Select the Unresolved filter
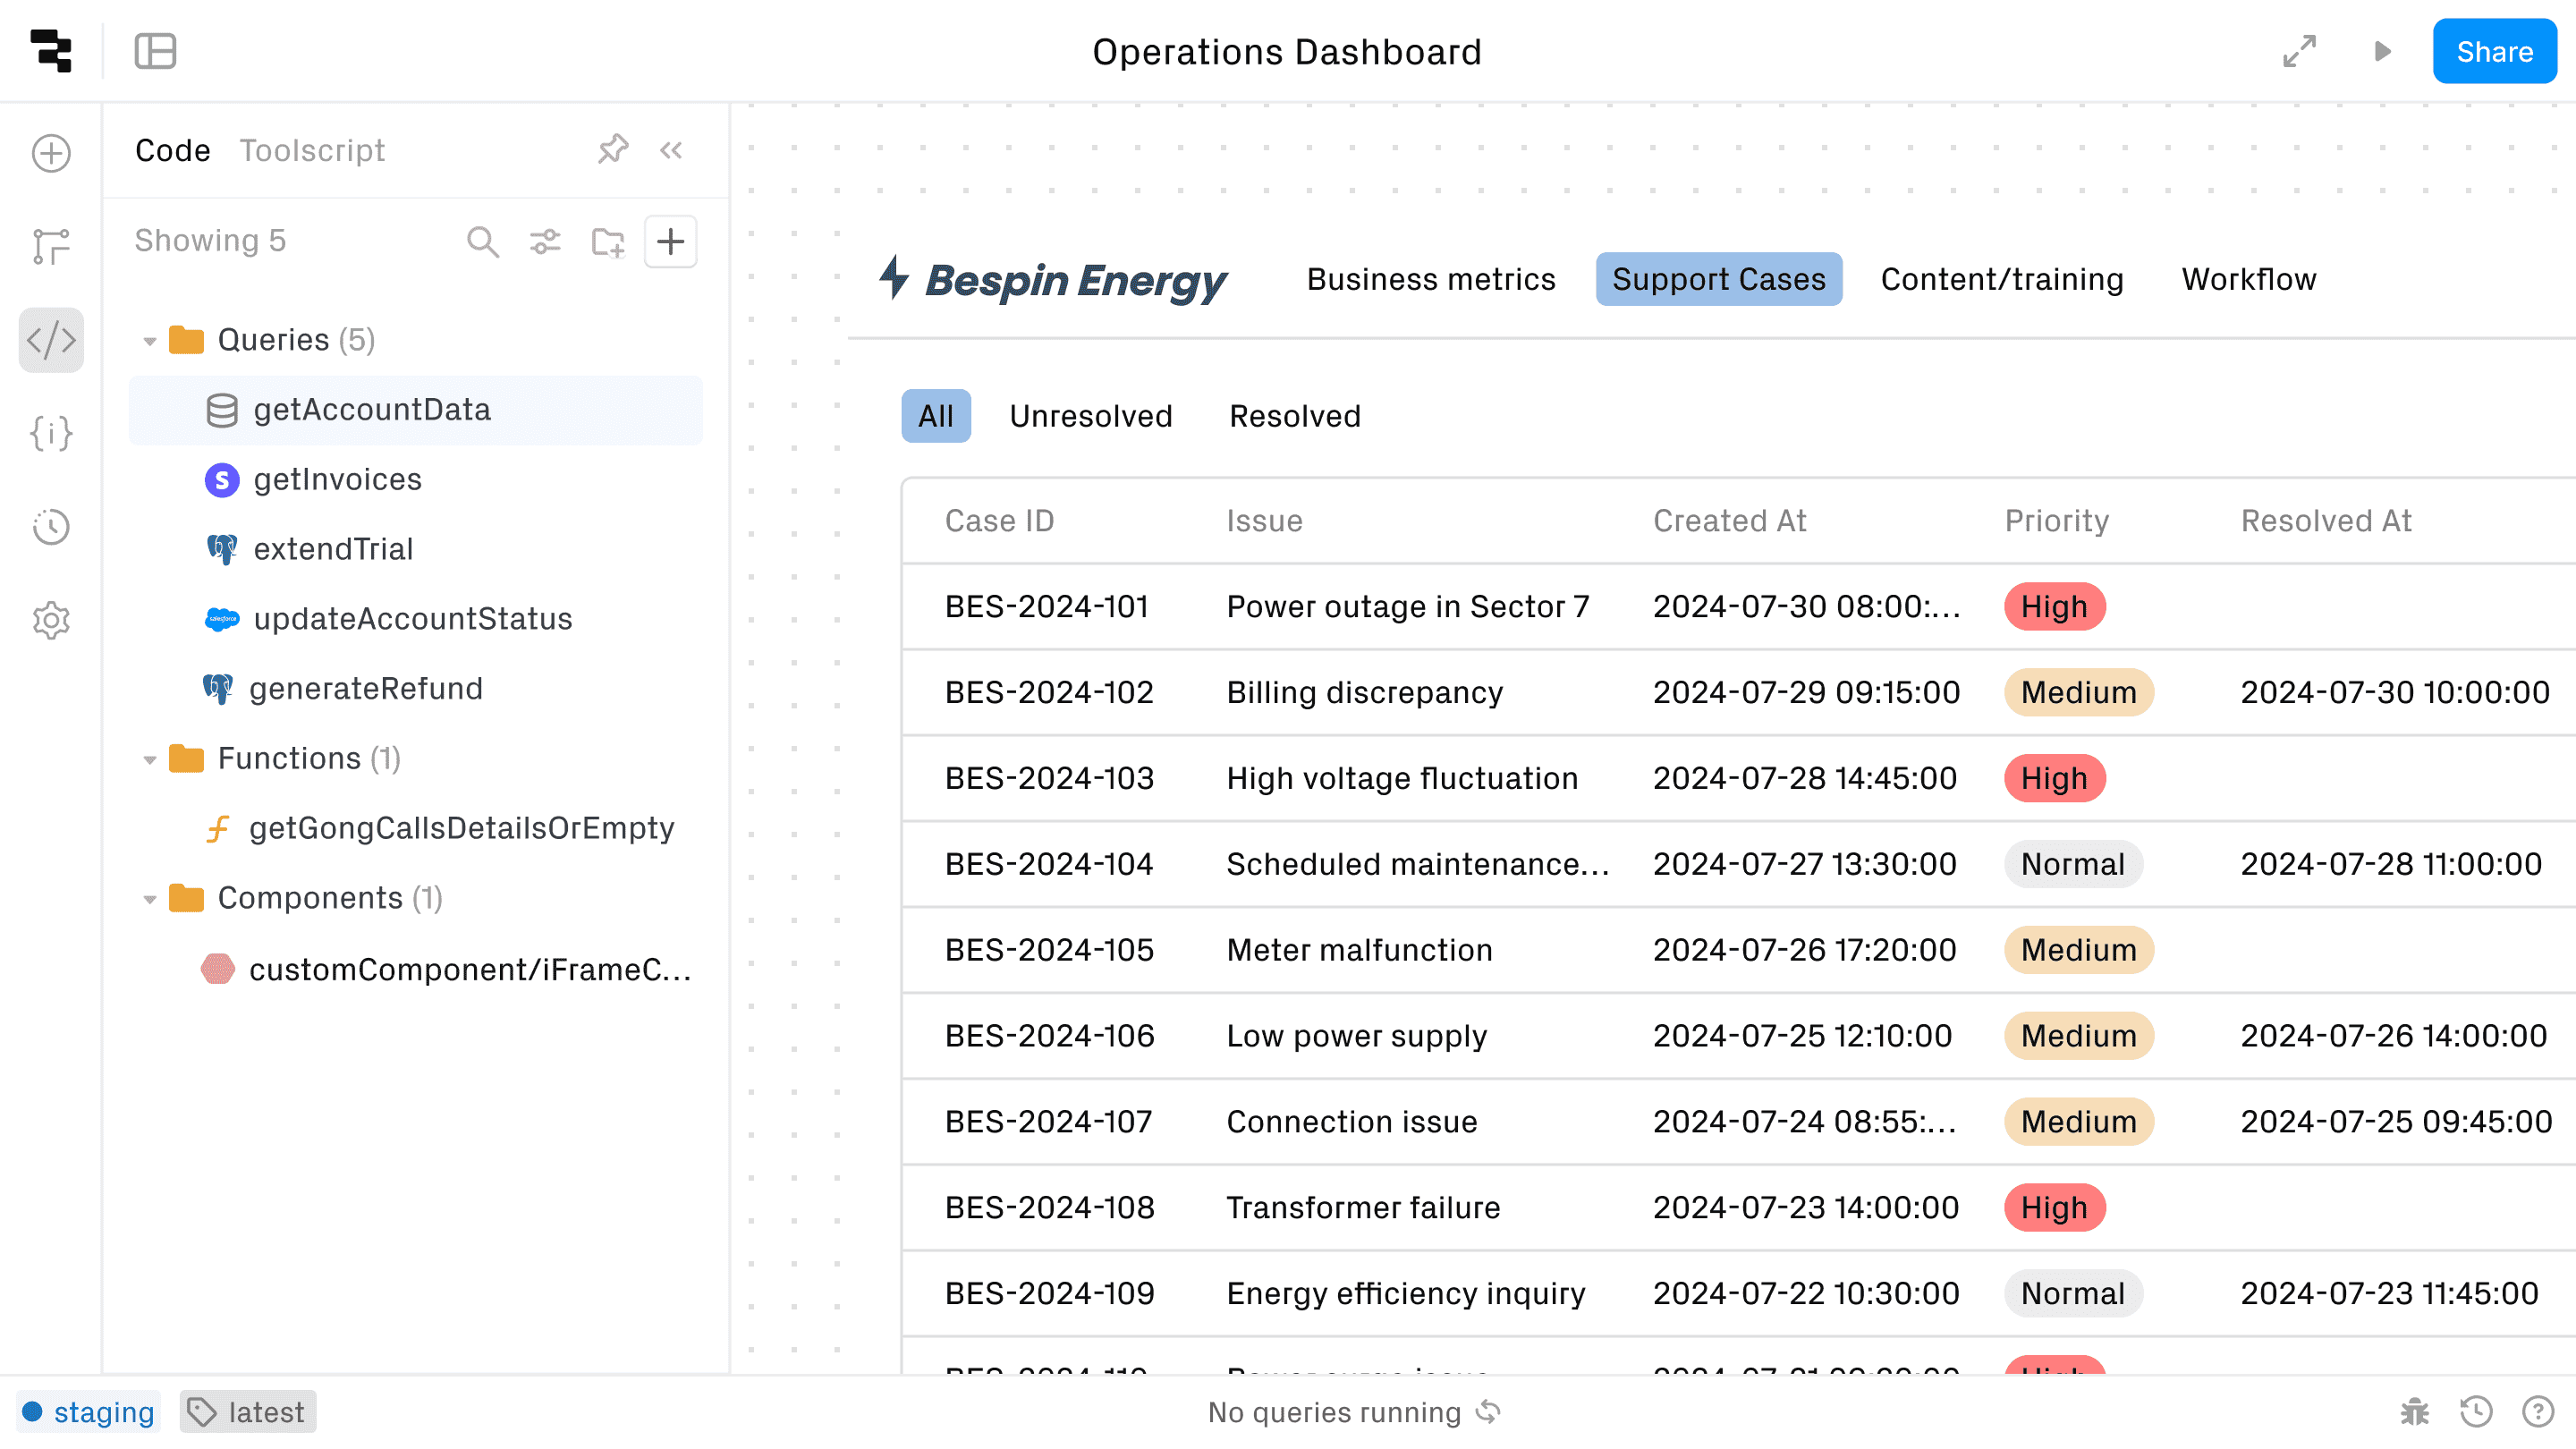This screenshot has width=2576, height=1449. [x=1090, y=416]
